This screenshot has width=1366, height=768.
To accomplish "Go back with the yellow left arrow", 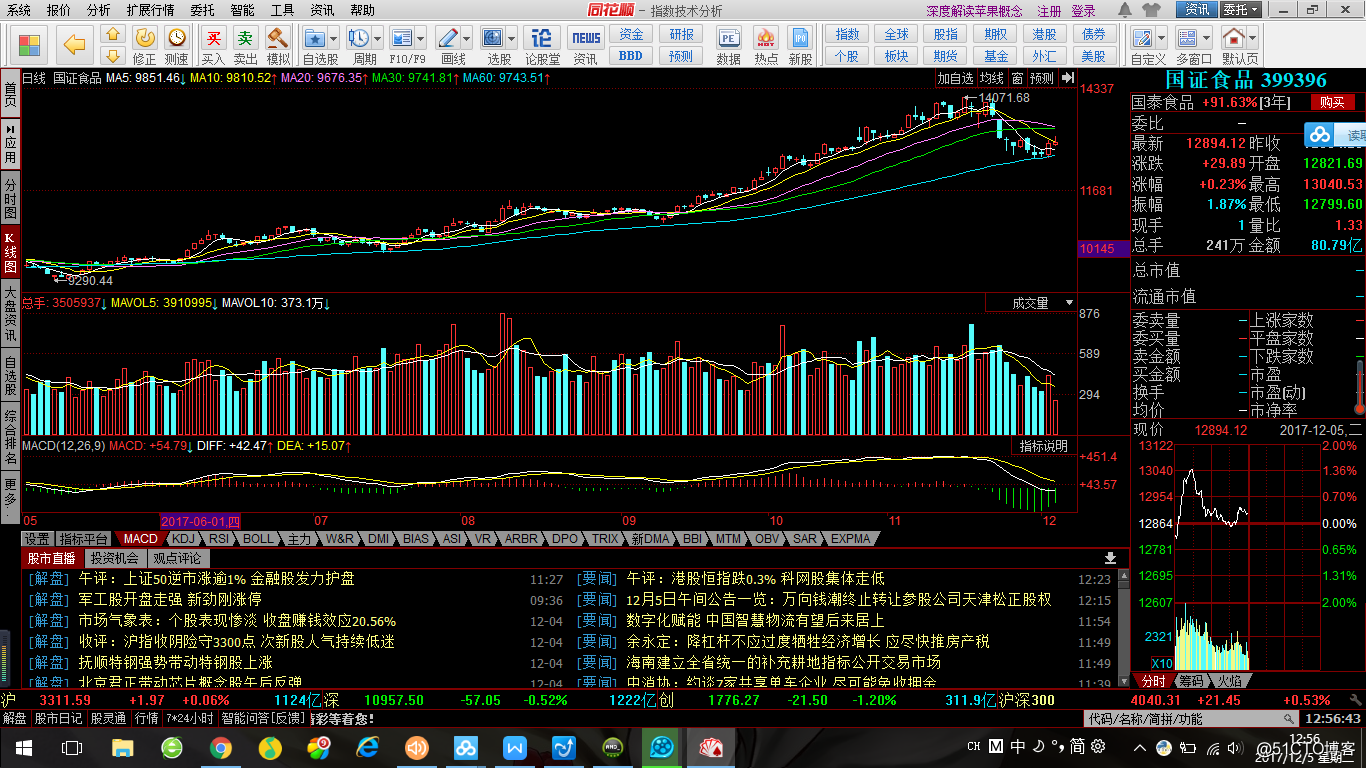I will click(x=74, y=45).
